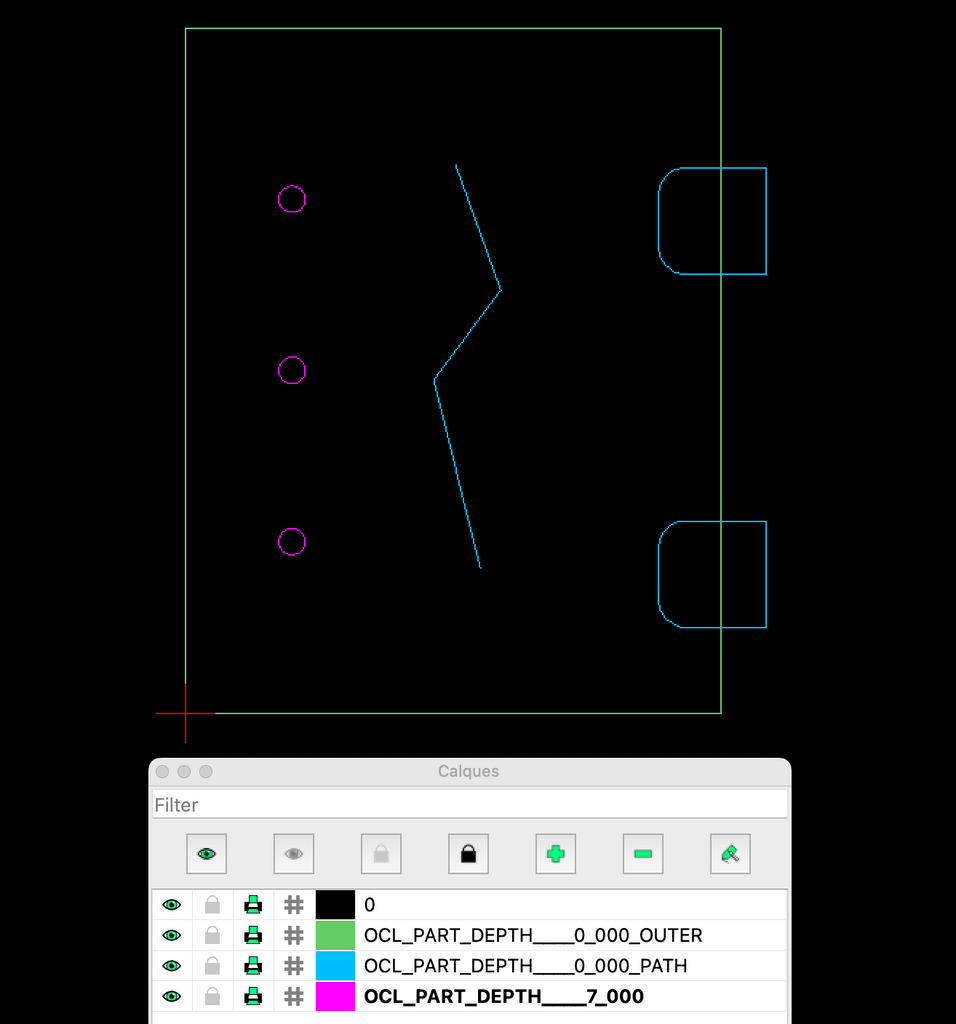956x1024 pixels.
Task: Click the blue color swatch of PATH layer
Action: coord(335,966)
